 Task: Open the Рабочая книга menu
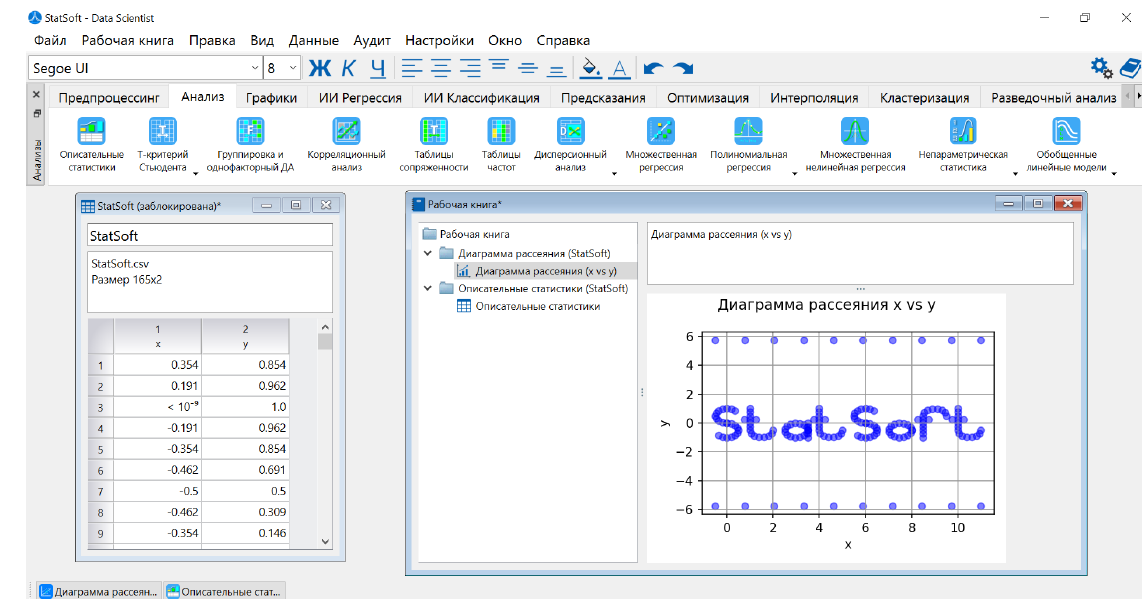[x=128, y=41]
